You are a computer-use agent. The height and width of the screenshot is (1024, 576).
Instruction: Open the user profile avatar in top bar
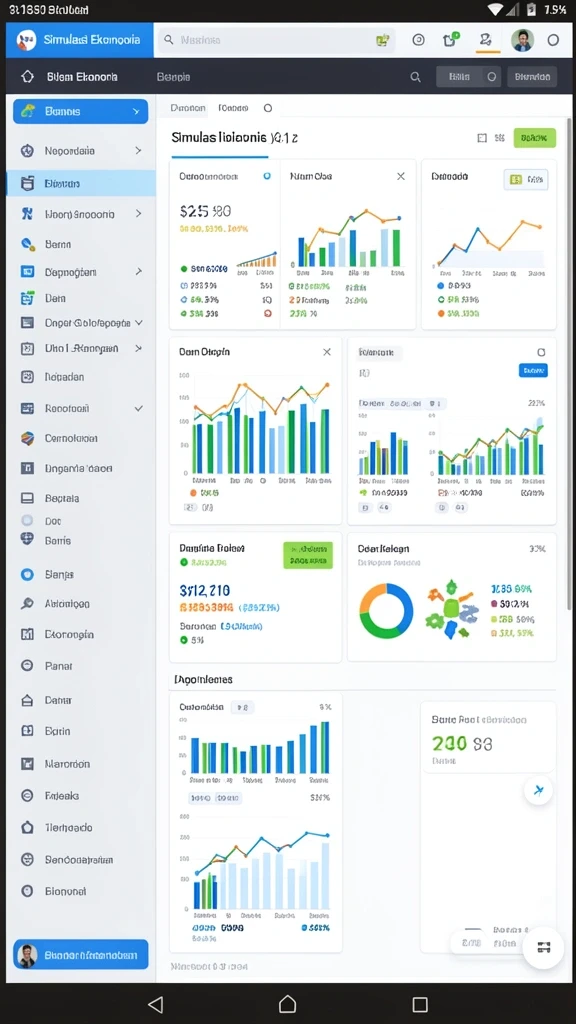tap(522, 40)
